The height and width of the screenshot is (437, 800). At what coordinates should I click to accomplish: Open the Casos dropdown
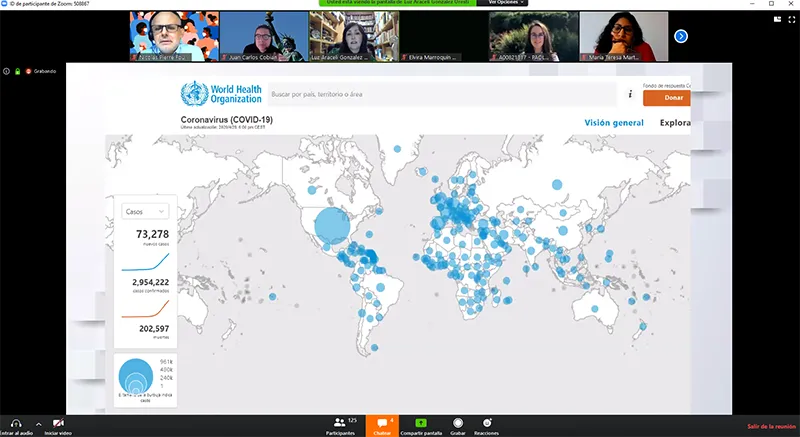click(x=145, y=212)
